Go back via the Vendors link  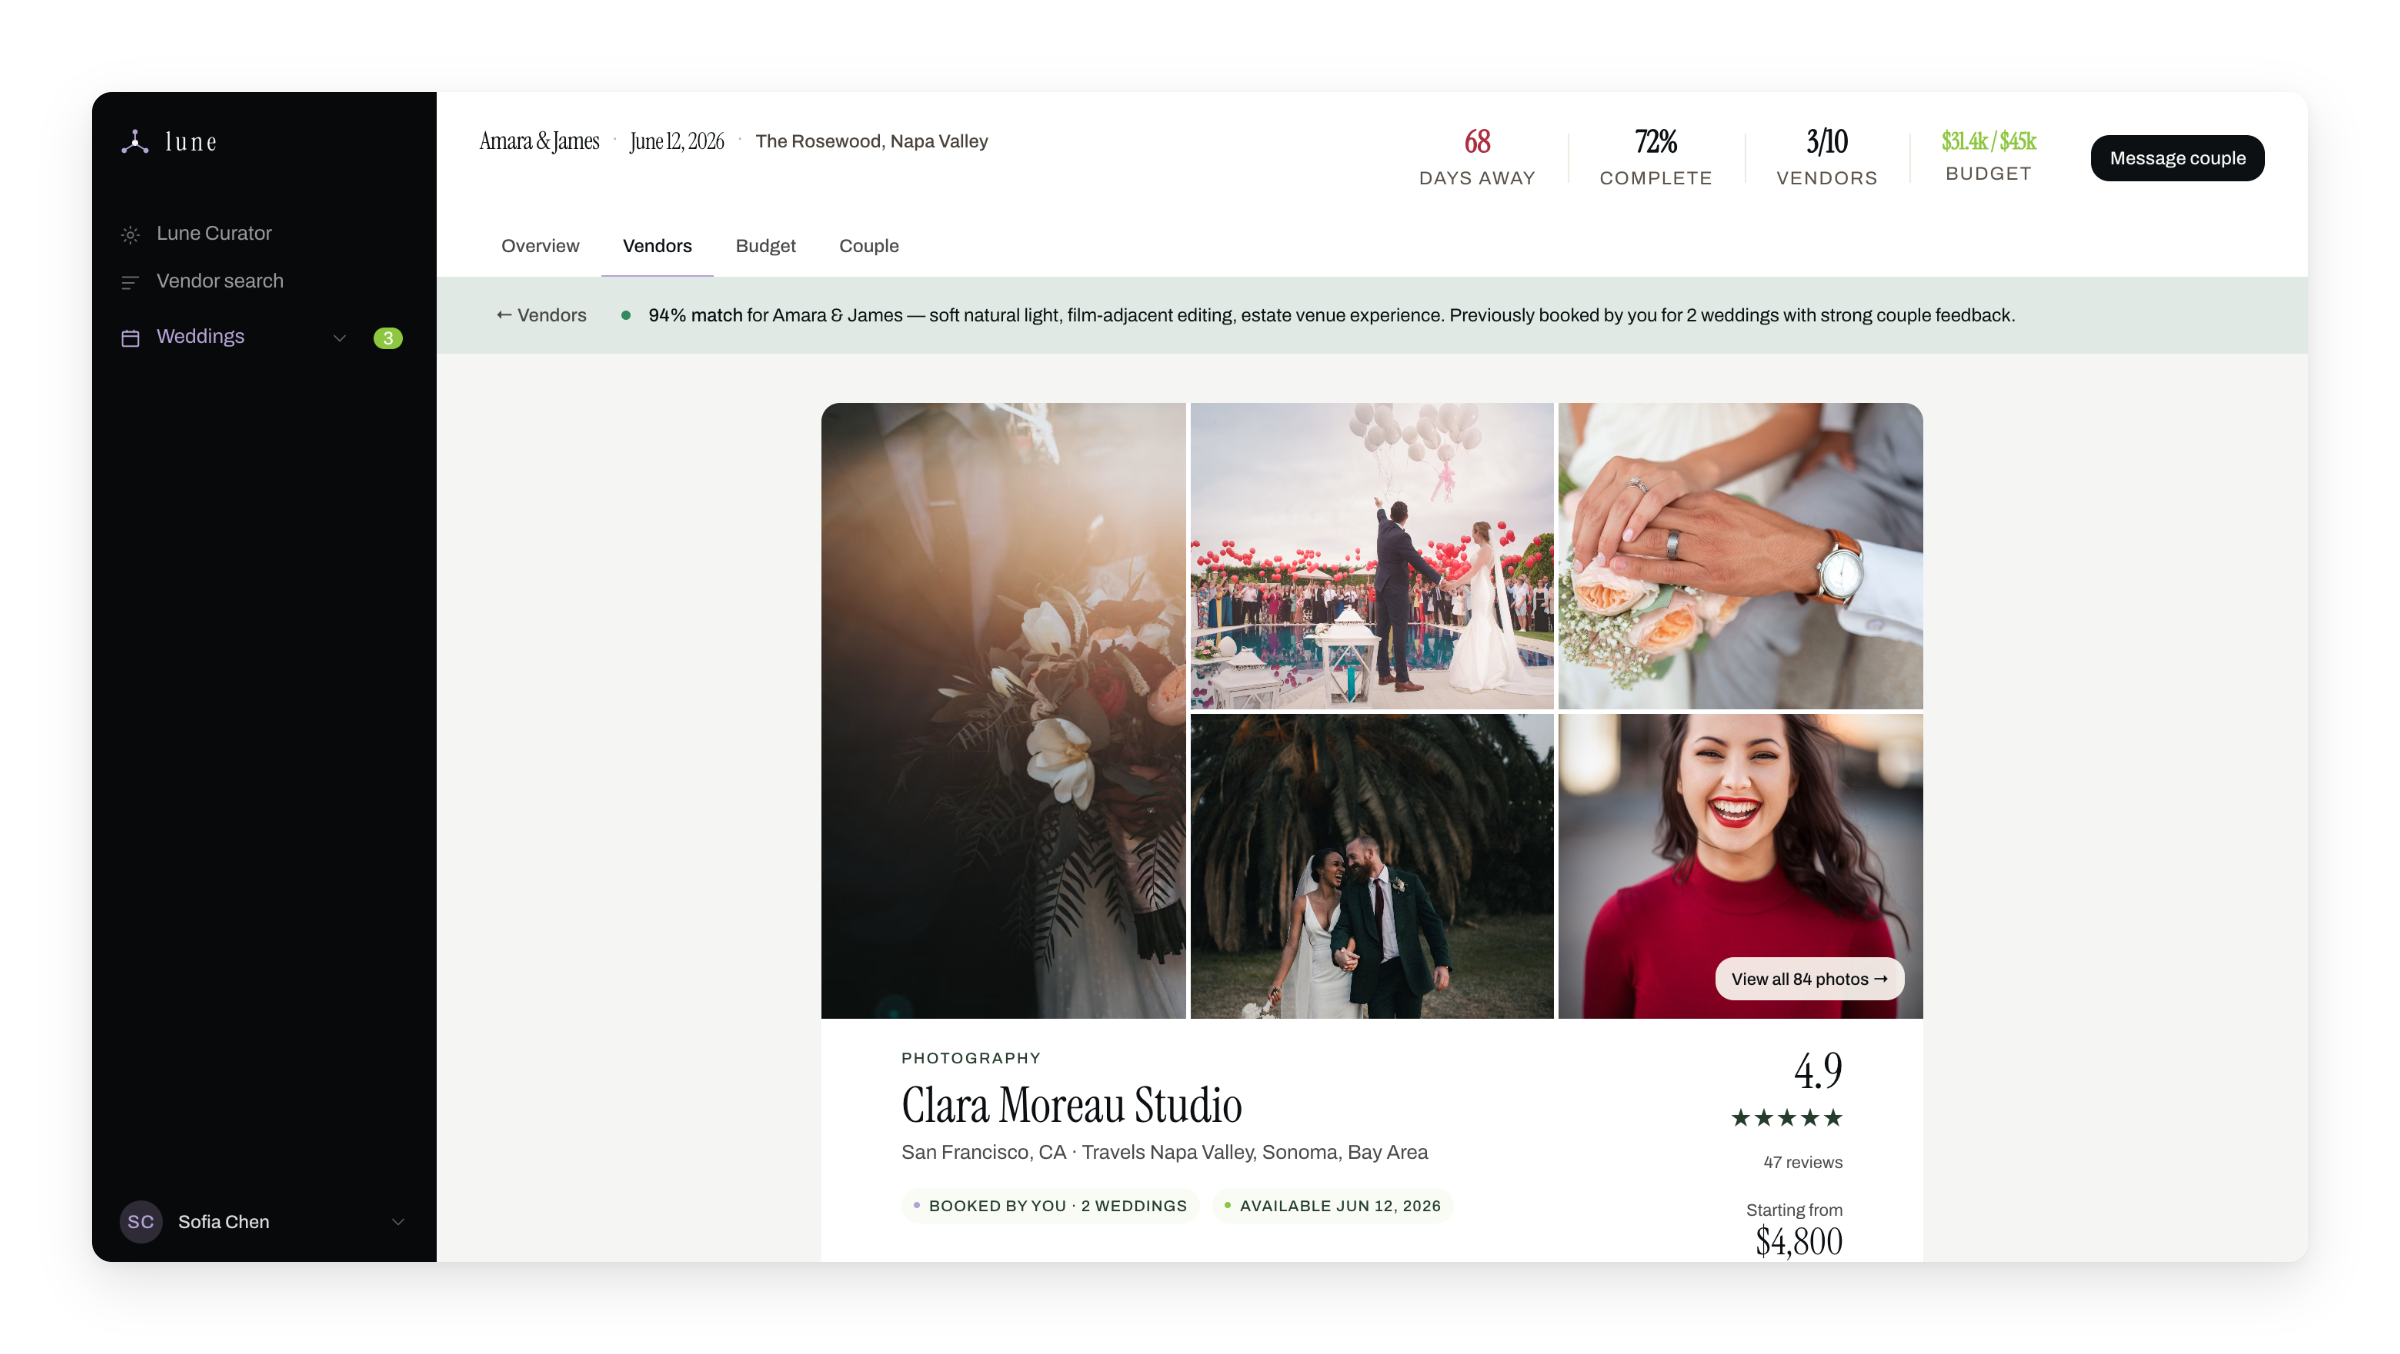point(541,315)
